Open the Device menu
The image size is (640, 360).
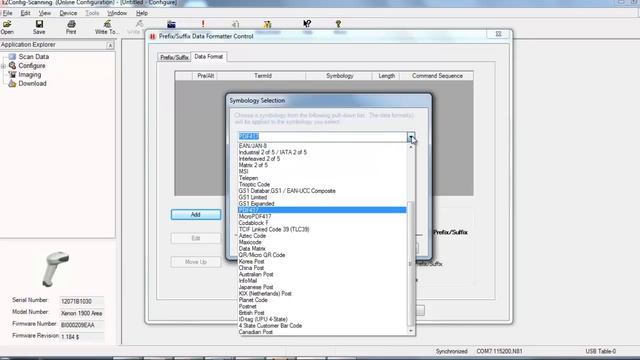(68, 13)
